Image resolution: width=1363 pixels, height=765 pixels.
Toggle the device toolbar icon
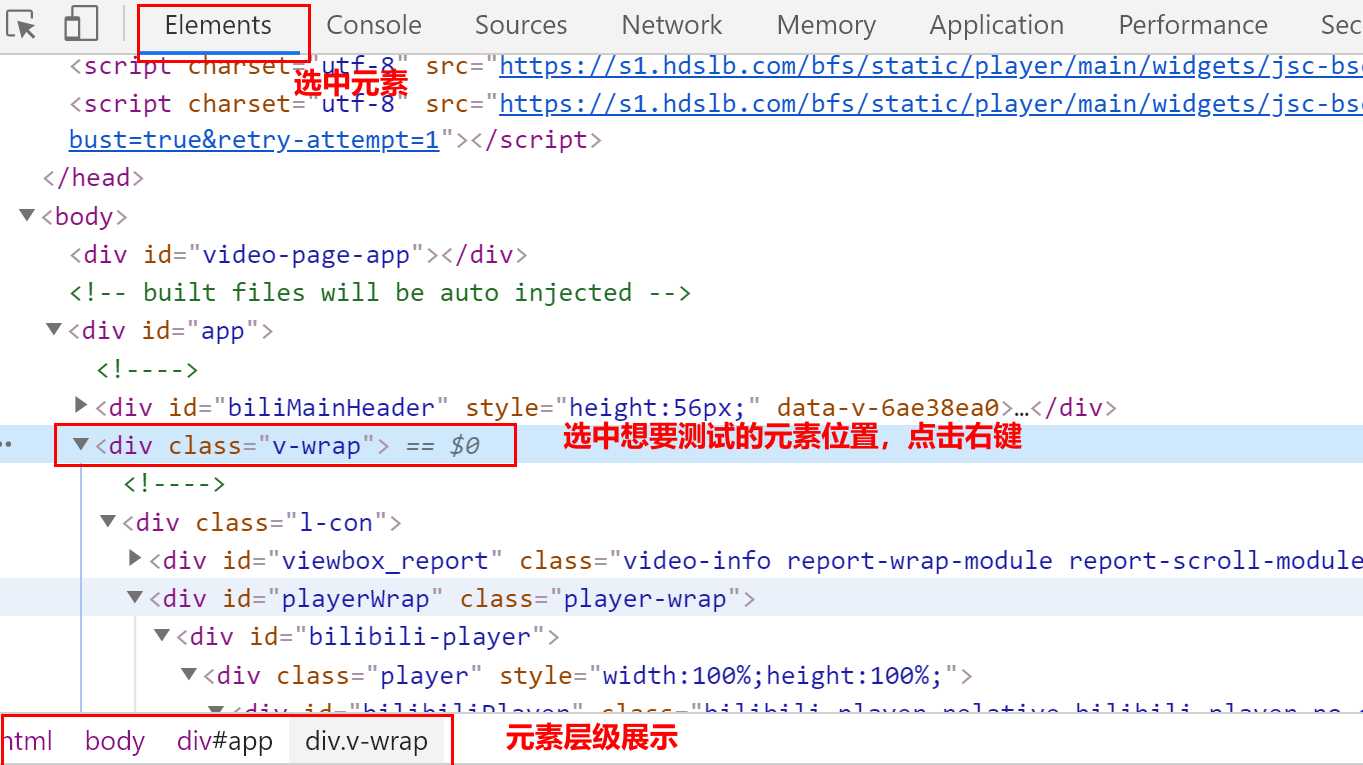point(81,25)
